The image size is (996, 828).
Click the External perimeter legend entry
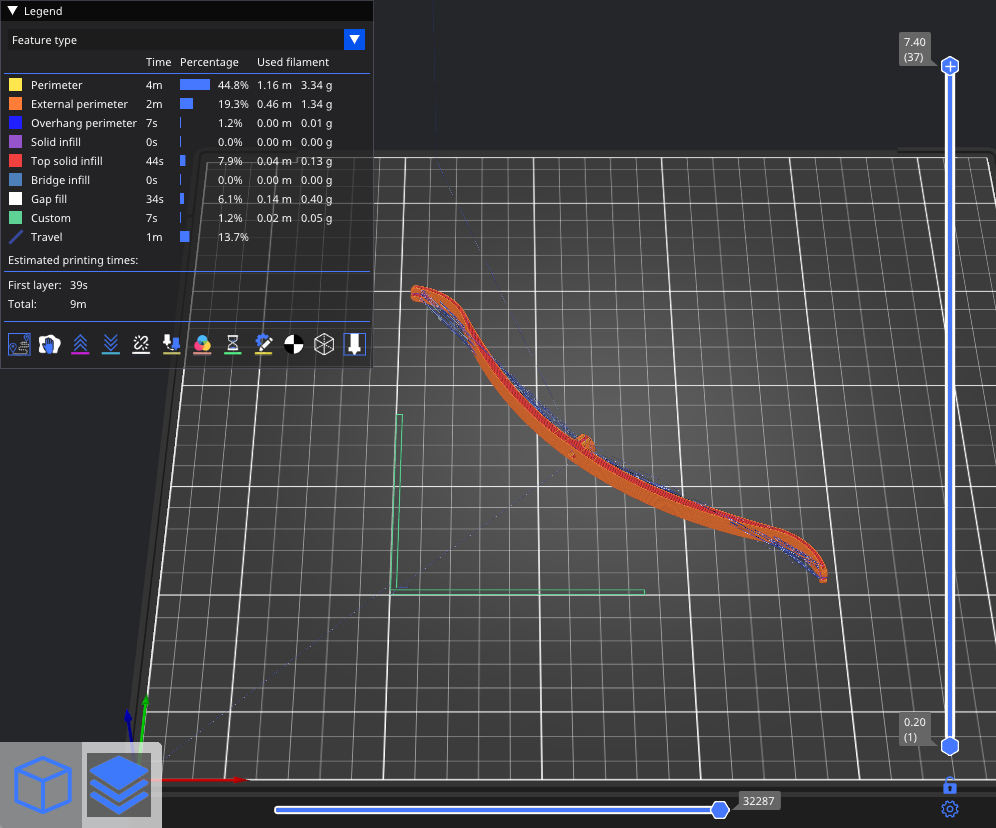pyautogui.click(x=79, y=104)
